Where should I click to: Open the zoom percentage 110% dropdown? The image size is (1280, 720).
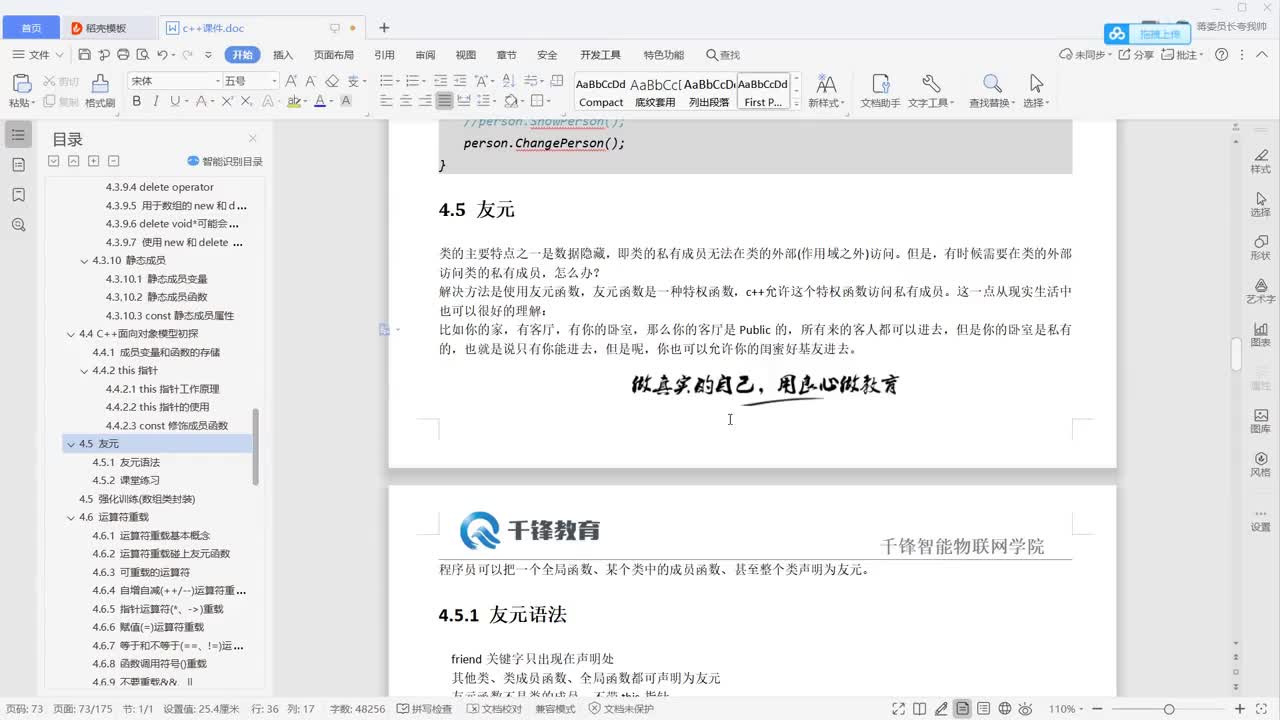[x=1067, y=709]
